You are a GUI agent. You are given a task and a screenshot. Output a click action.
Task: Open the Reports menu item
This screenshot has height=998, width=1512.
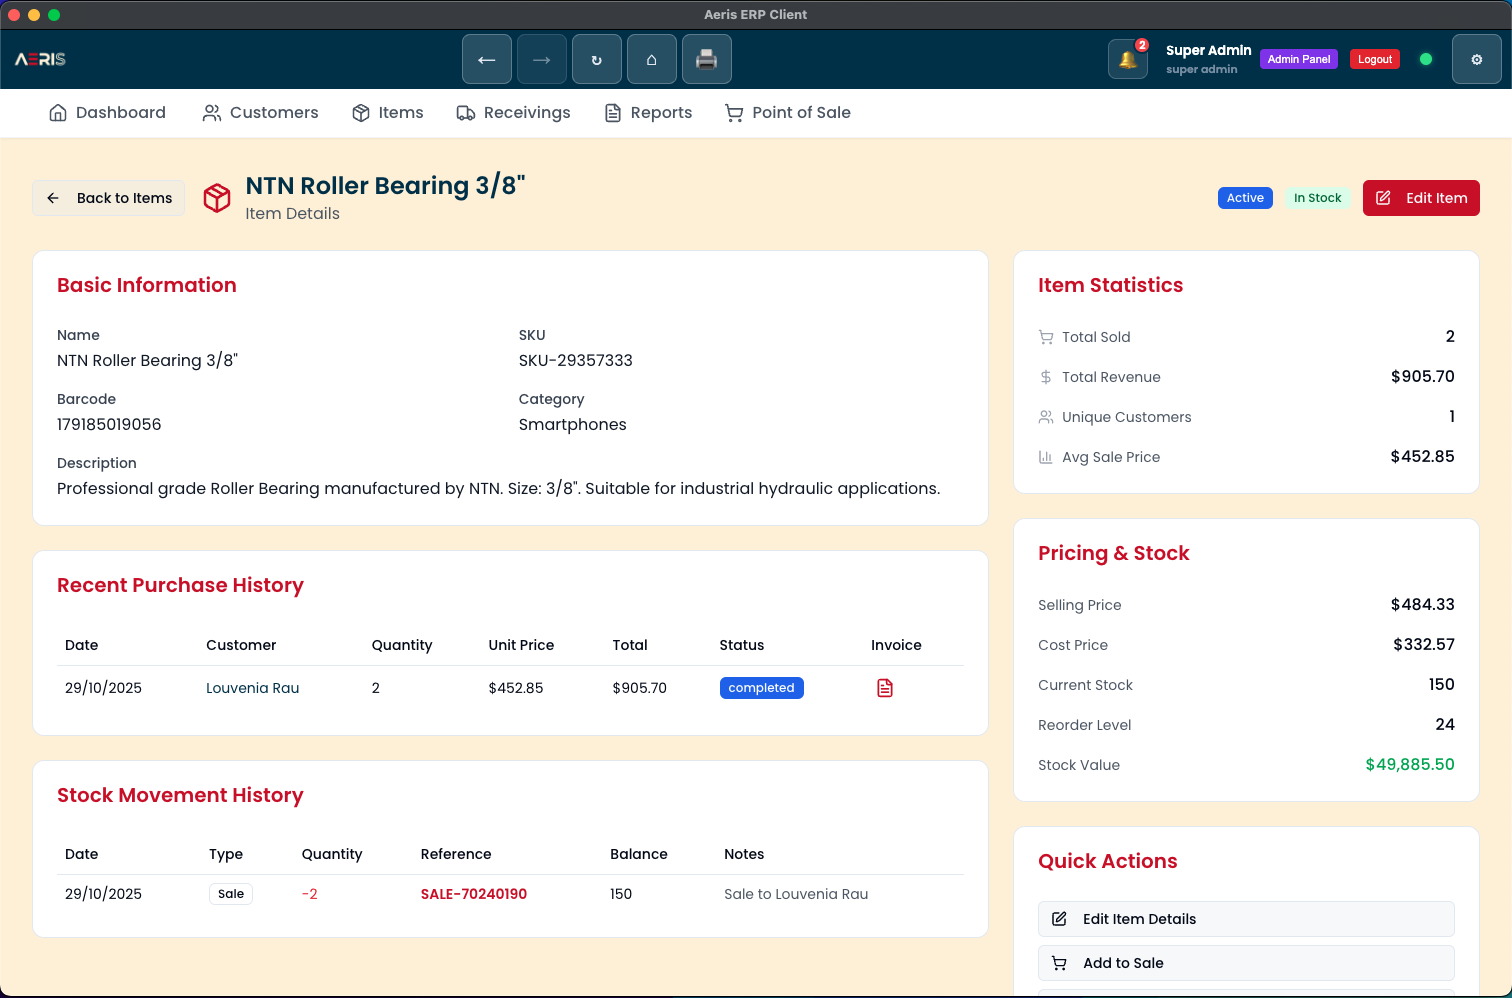click(648, 113)
